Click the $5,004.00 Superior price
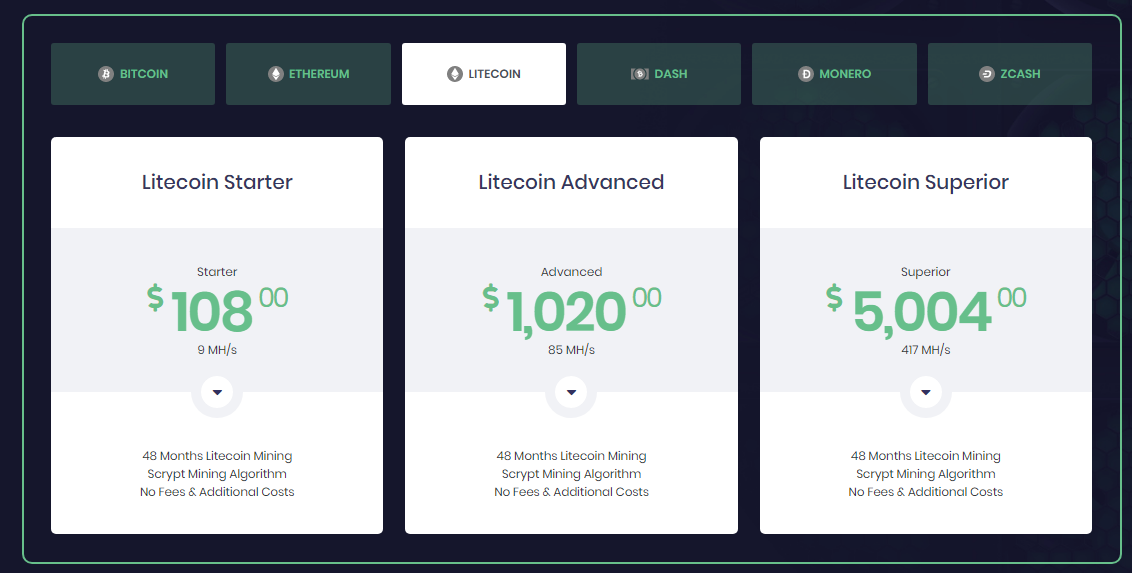The width and height of the screenshot is (1132, 573). (922, 311)
